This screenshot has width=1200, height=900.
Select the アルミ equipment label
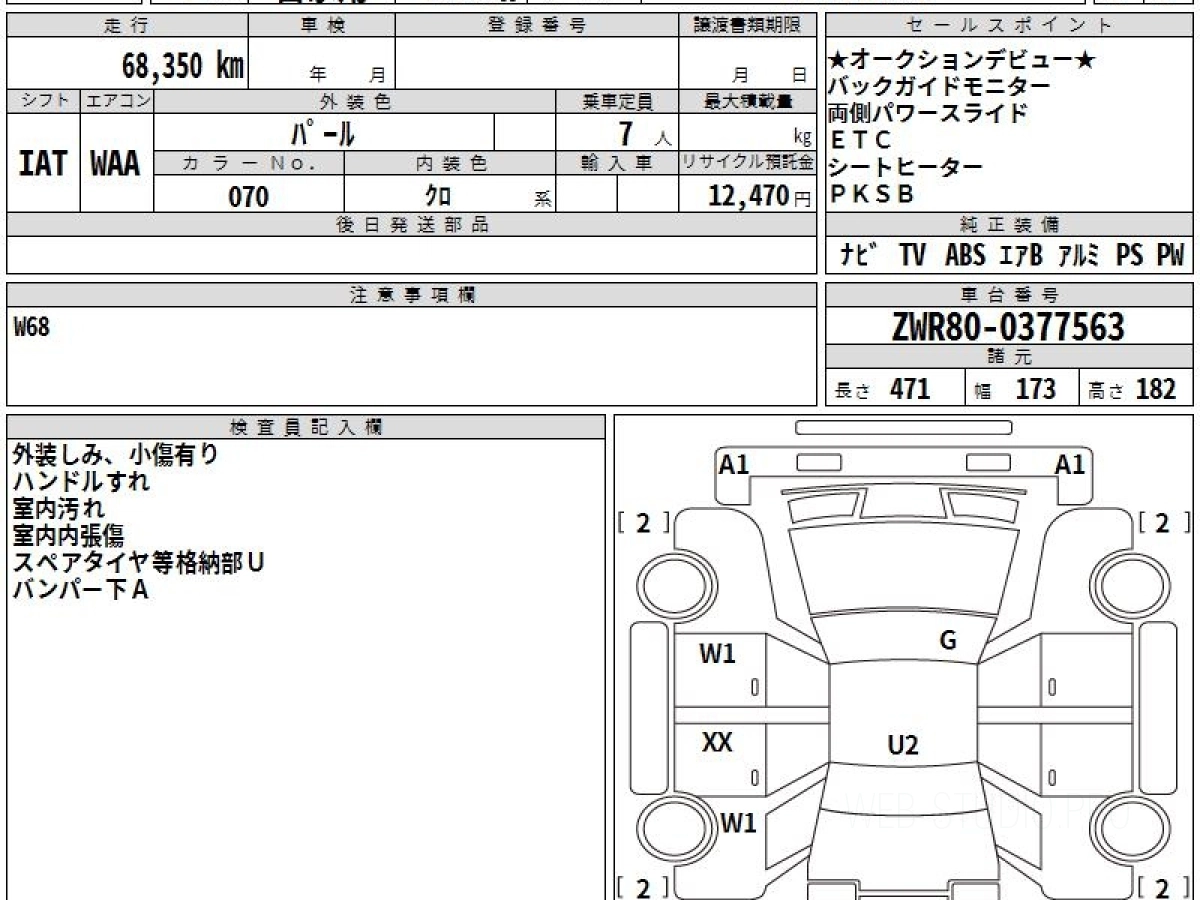pyautogui.click(x=1080, y=256)
